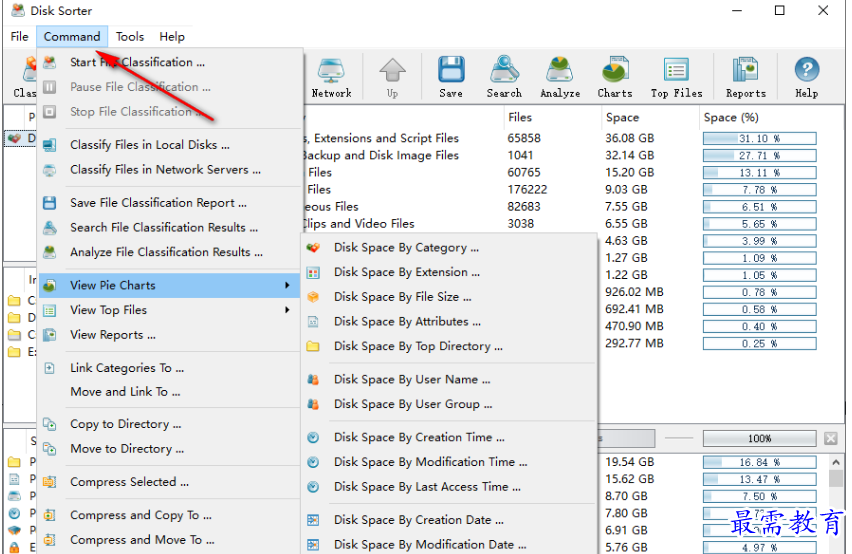Click the icon next to Classify Files in Local Disks
This screenshot has height=554, width=852.
coord(49,145)
